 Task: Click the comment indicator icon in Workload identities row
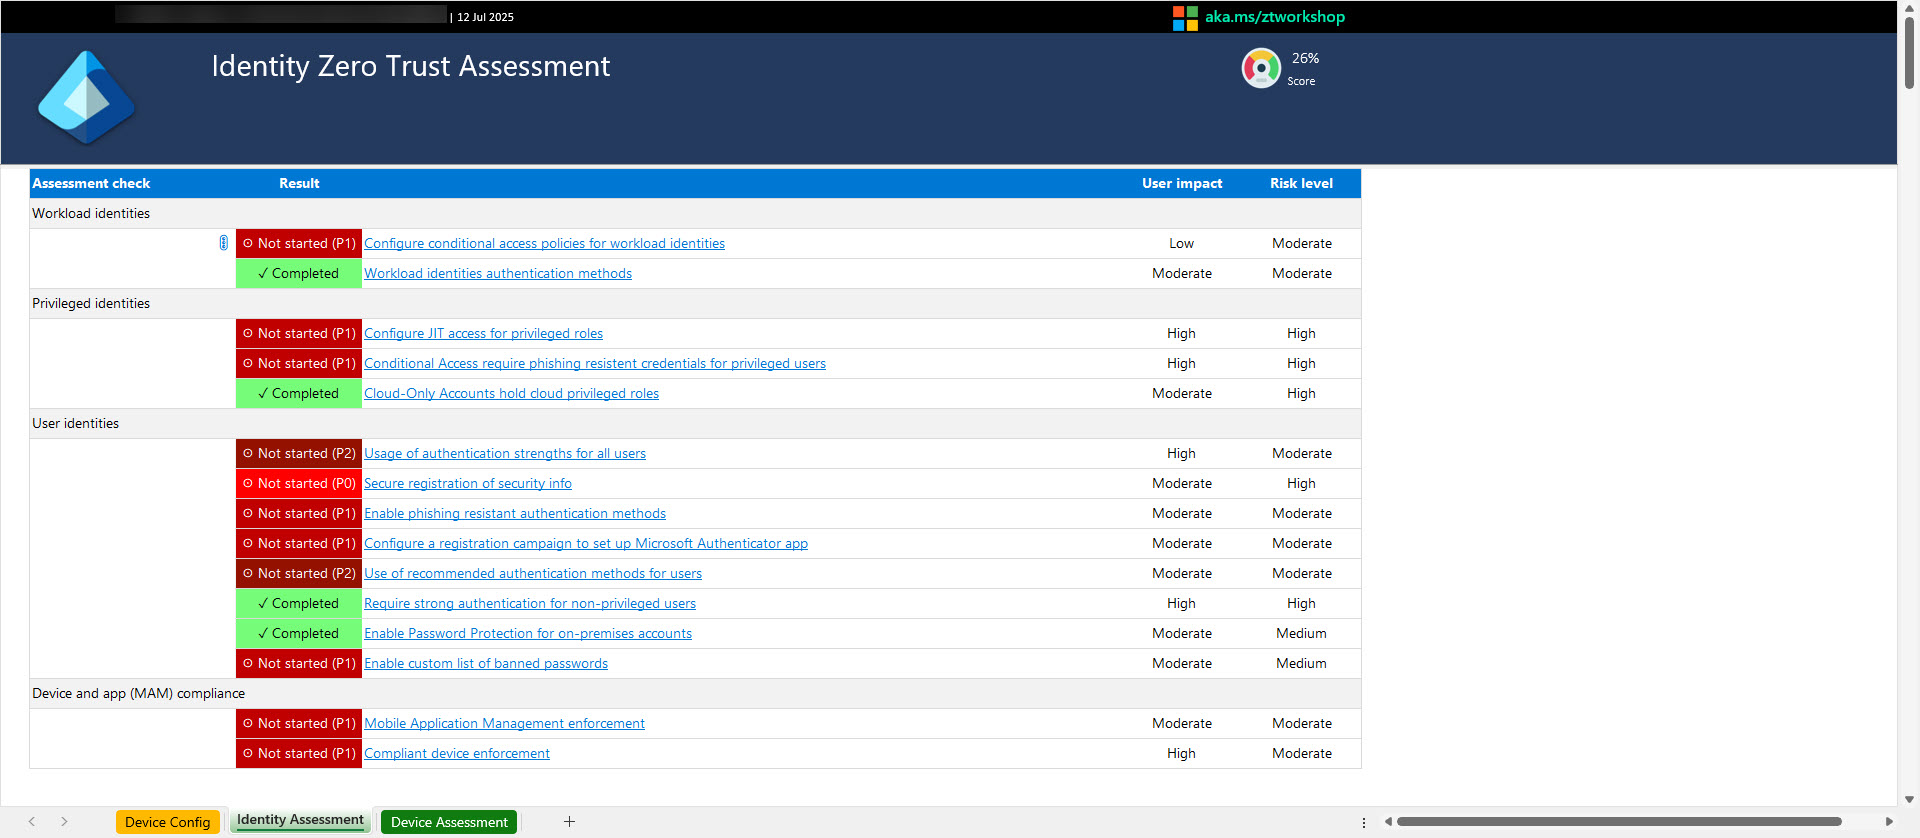coord(223,243)
